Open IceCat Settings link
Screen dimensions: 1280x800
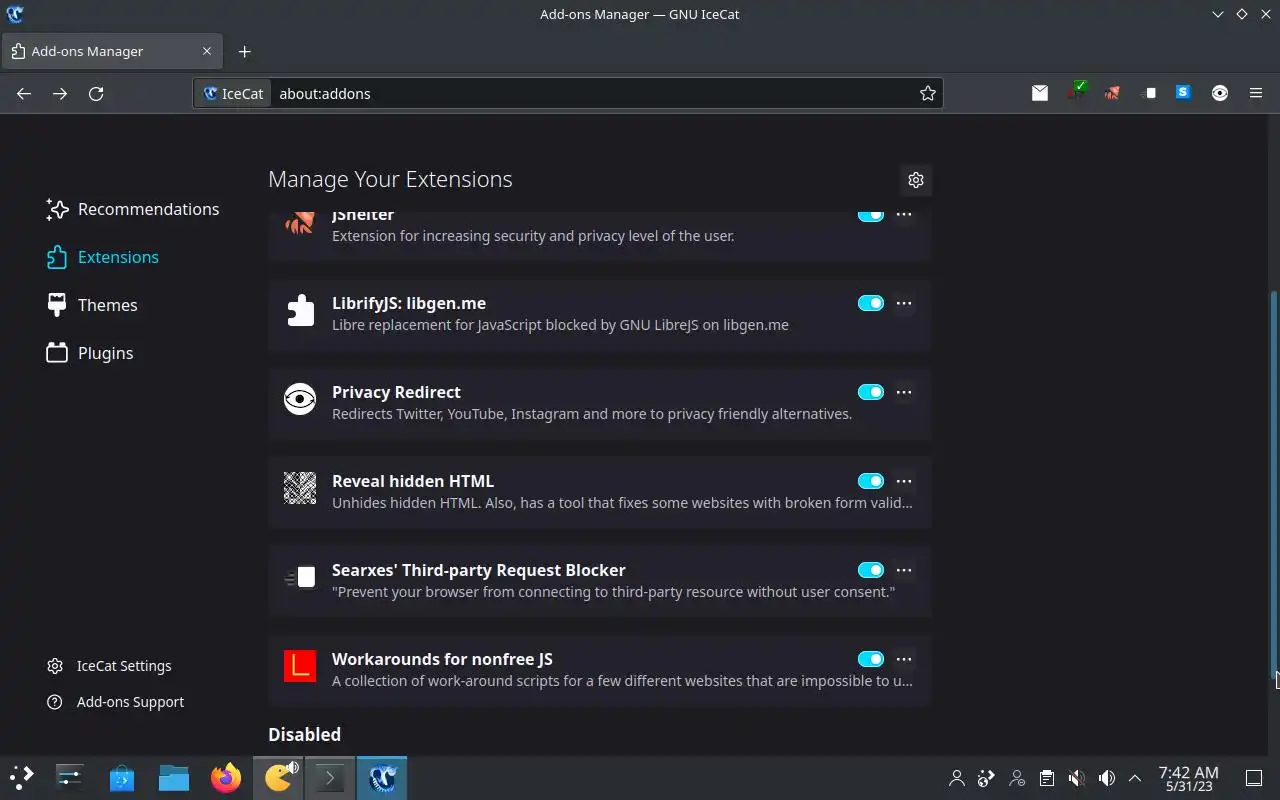(109, 666)
